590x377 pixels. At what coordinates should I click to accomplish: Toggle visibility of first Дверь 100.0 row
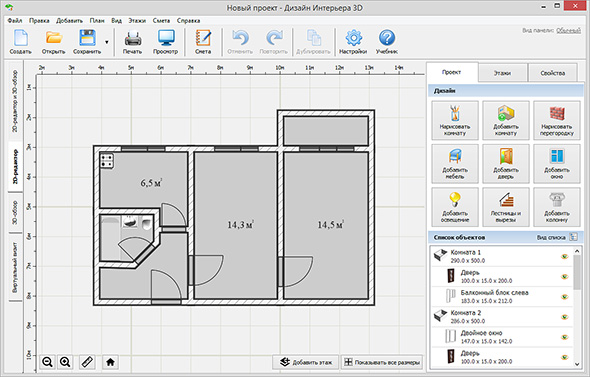[x=564, y=277]
